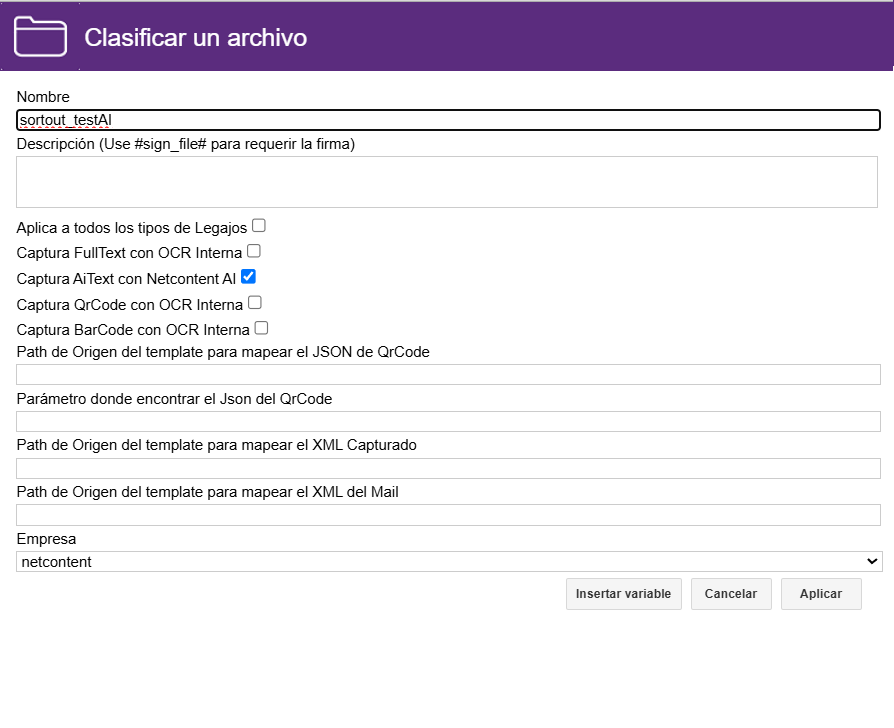Click the chevron arrow on the Empresa selector

tap(869, 561)
